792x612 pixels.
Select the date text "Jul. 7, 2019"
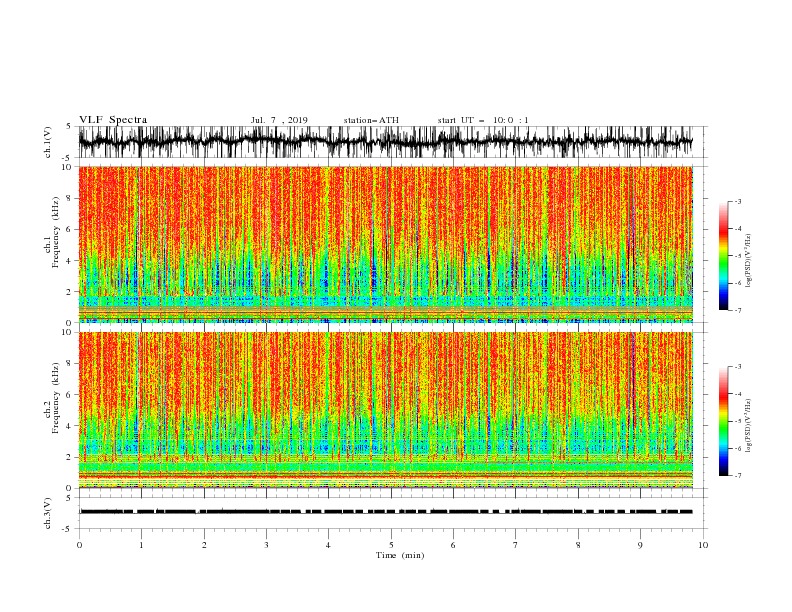point(279,120)
